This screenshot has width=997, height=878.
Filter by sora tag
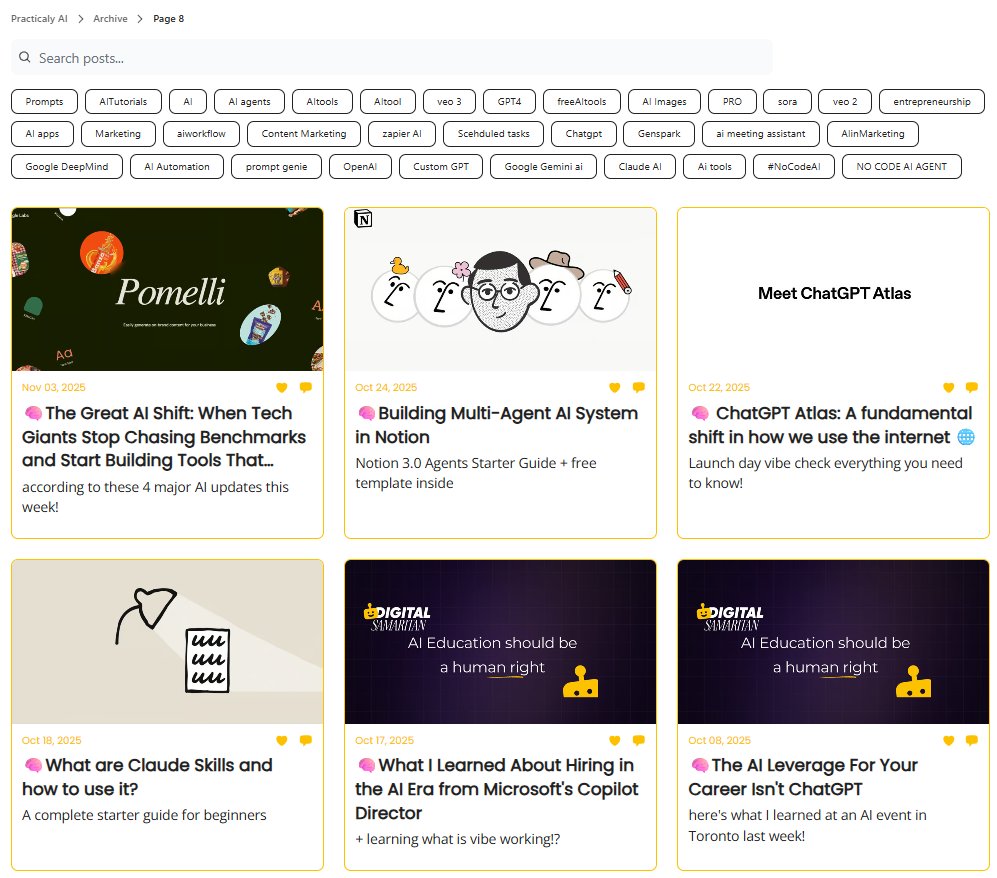point(787,102)
